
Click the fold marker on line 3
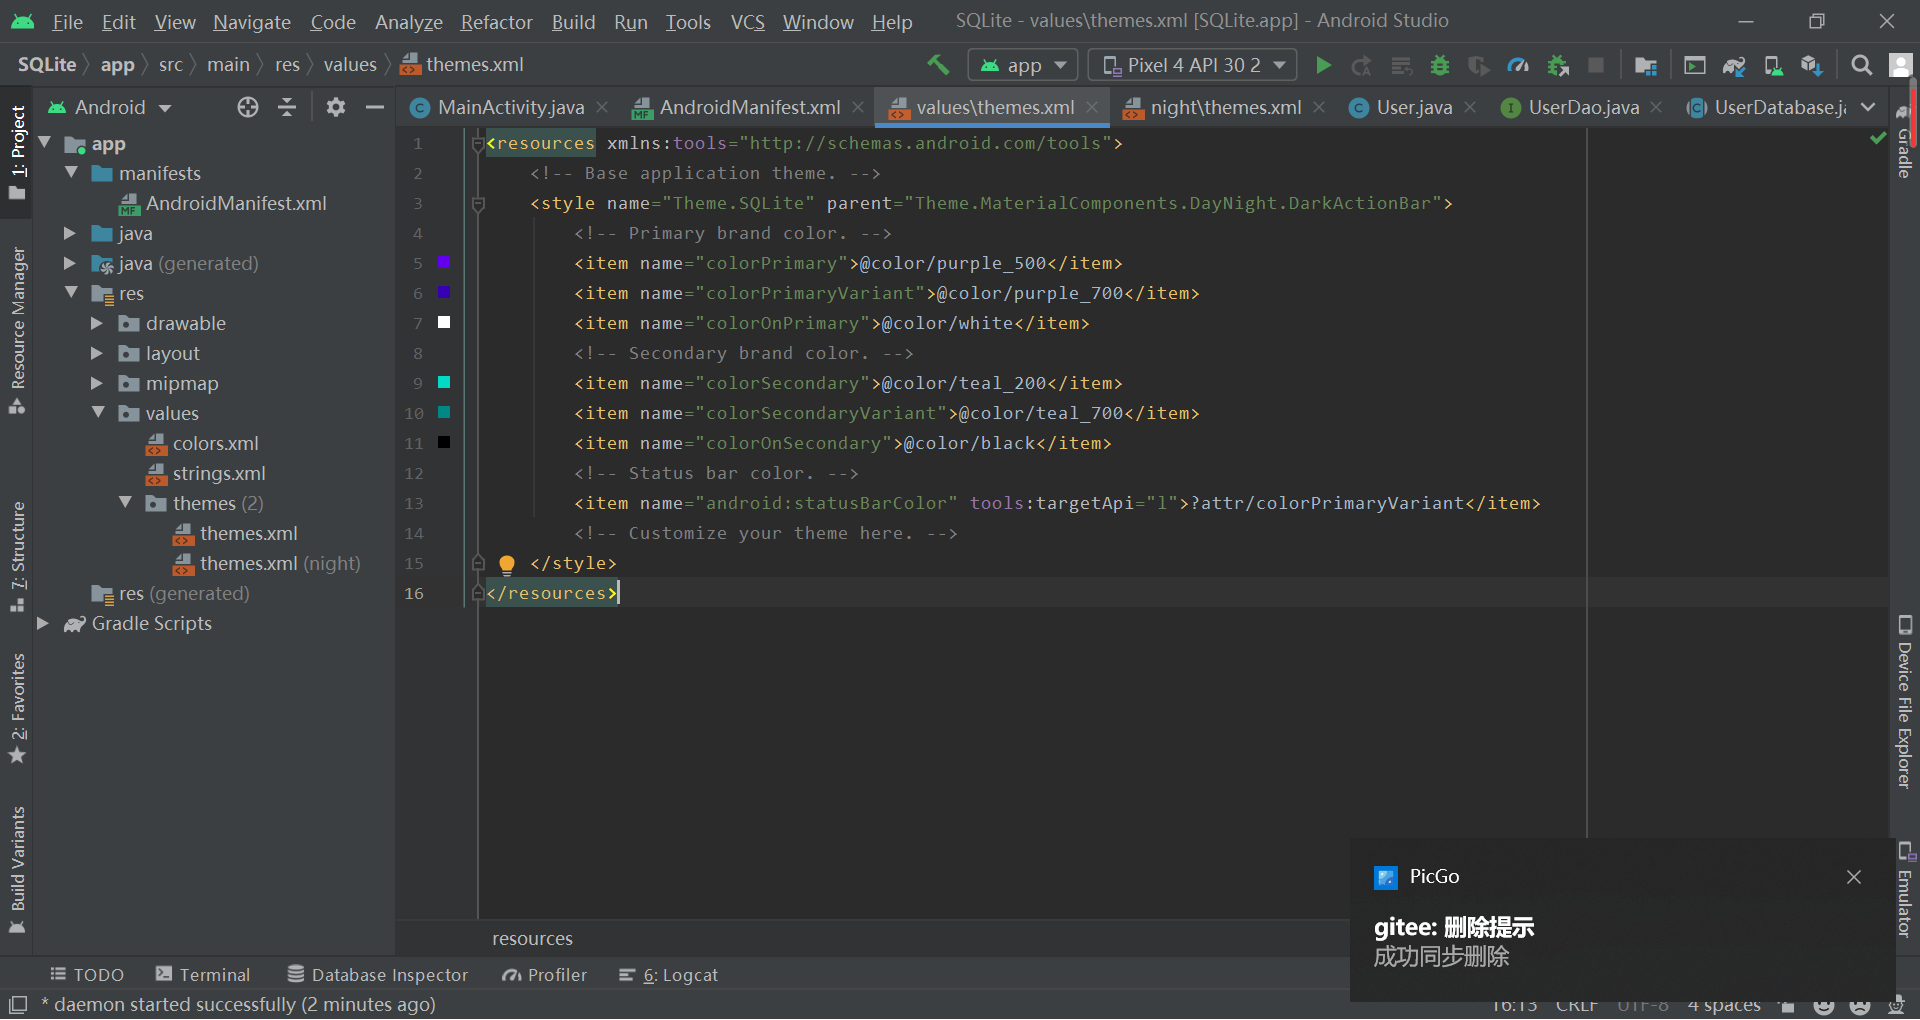pyautogui.click(x=478, y=204)
